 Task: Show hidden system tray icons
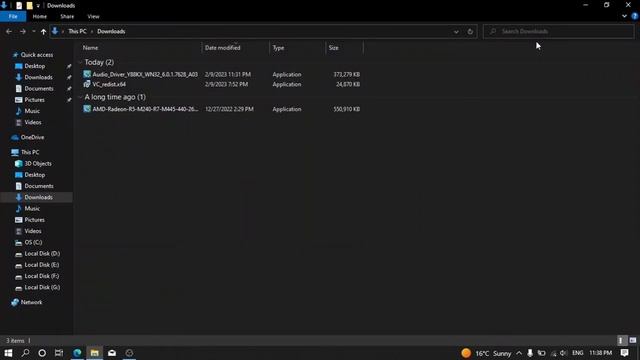[519, 353]
